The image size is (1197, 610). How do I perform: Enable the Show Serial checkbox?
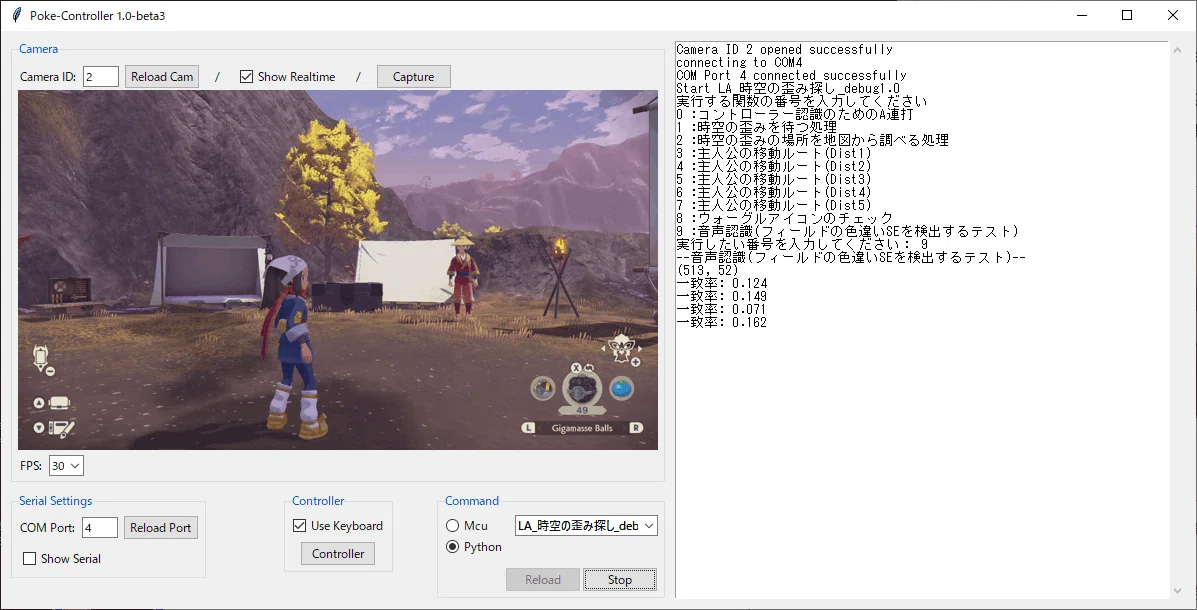(30, 559)
